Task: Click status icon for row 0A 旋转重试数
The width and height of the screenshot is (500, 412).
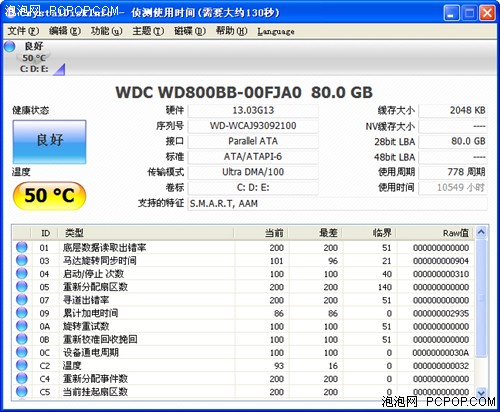Action: 22,326
